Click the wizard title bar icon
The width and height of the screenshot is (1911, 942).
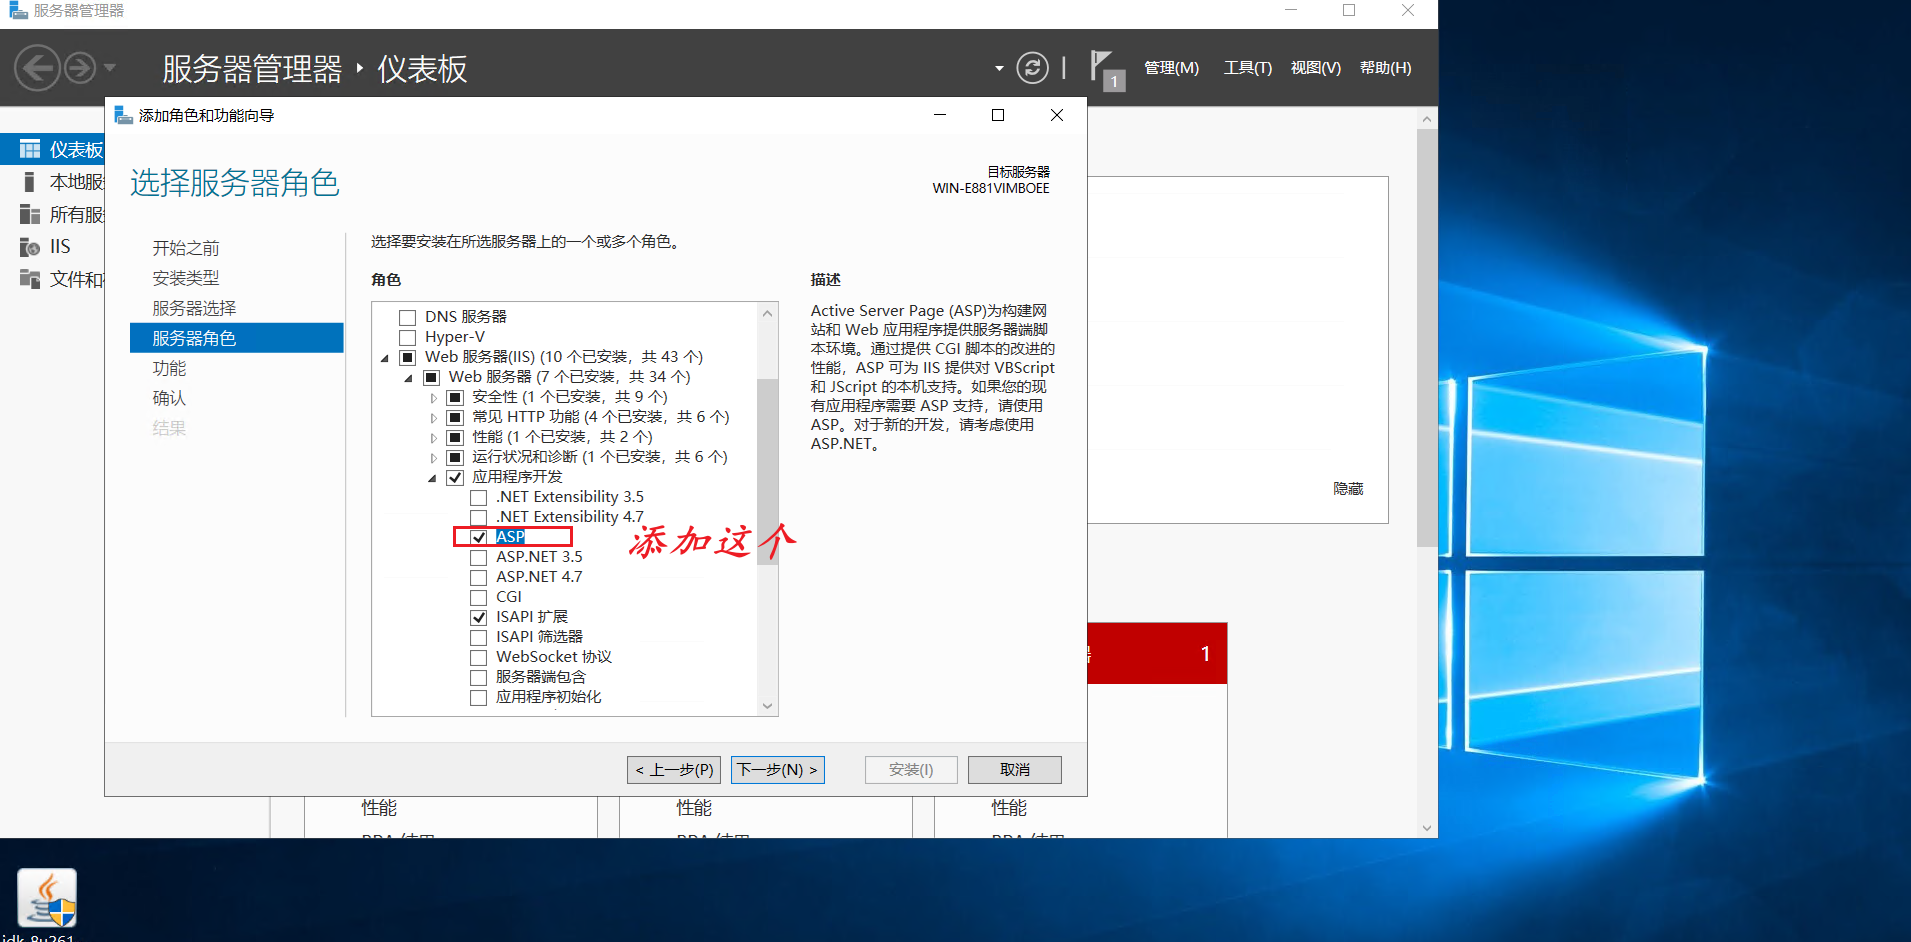[x=124, y=115]
